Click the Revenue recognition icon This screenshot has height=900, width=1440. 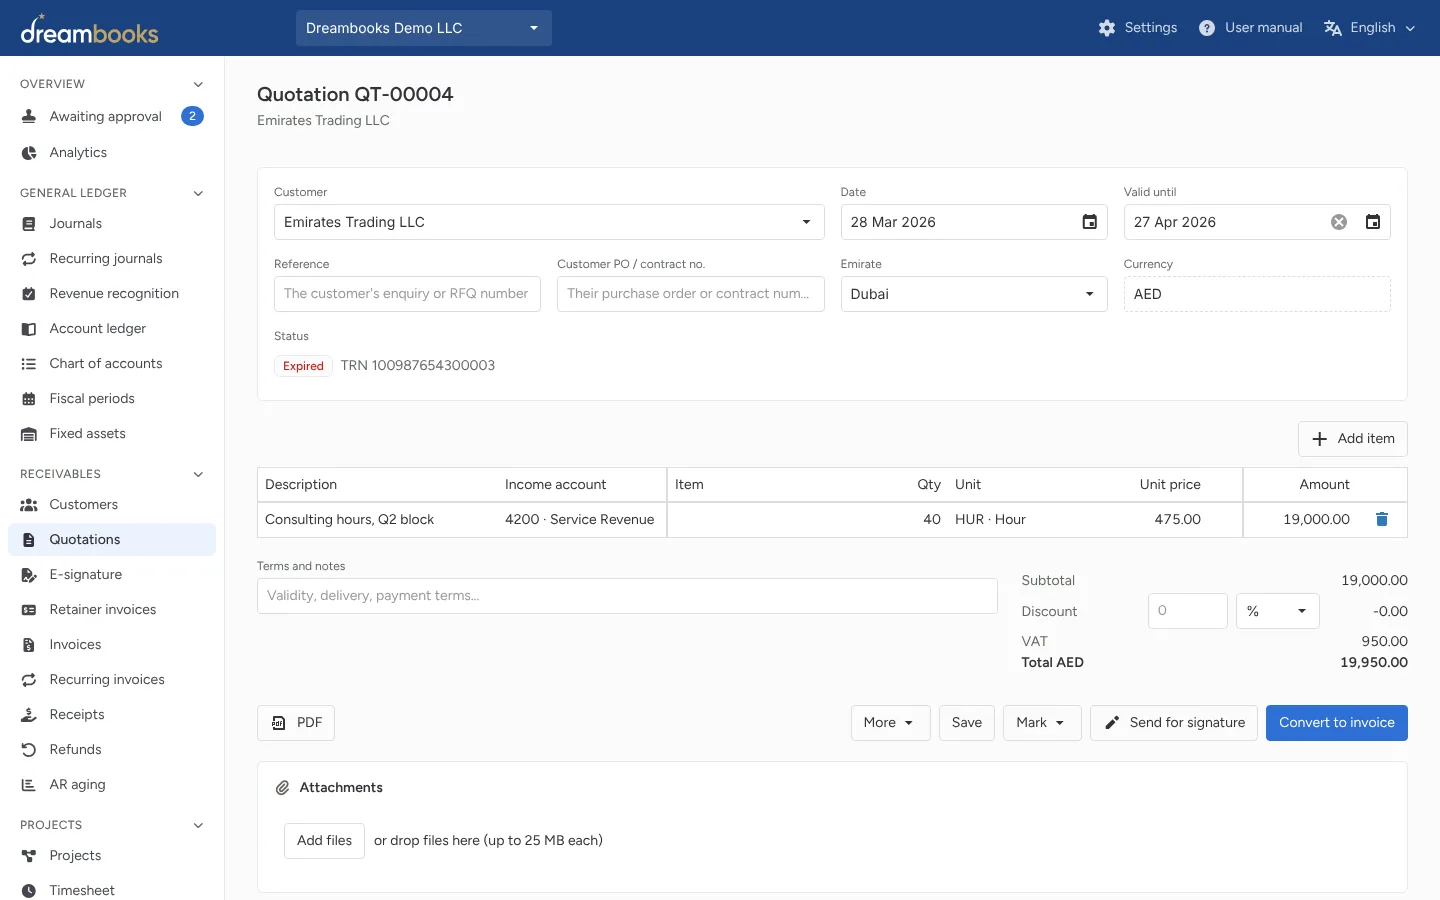(x=29, y=294)
